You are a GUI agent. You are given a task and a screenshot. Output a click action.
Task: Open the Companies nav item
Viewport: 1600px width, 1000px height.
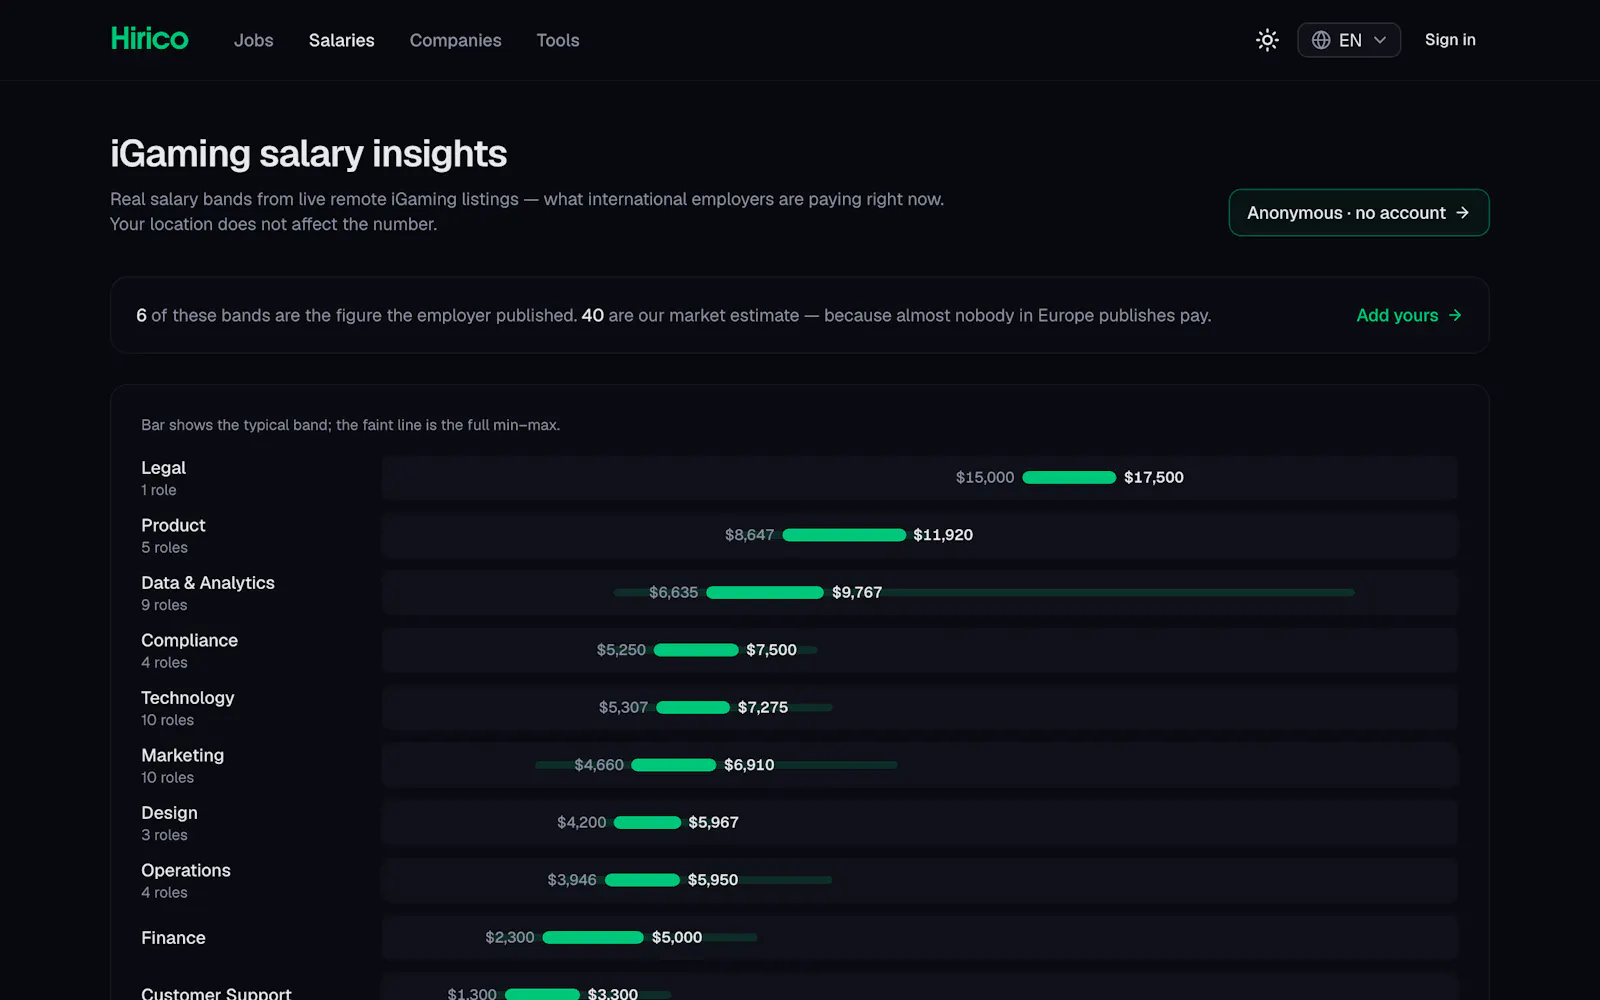pos(455,40)
